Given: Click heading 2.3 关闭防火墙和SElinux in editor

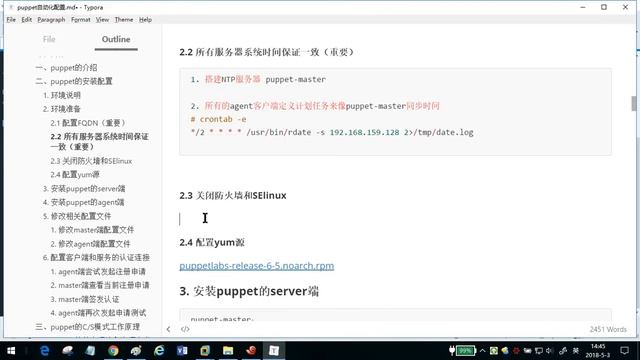Looking at the screenshot, I should (x=233, y=196).
